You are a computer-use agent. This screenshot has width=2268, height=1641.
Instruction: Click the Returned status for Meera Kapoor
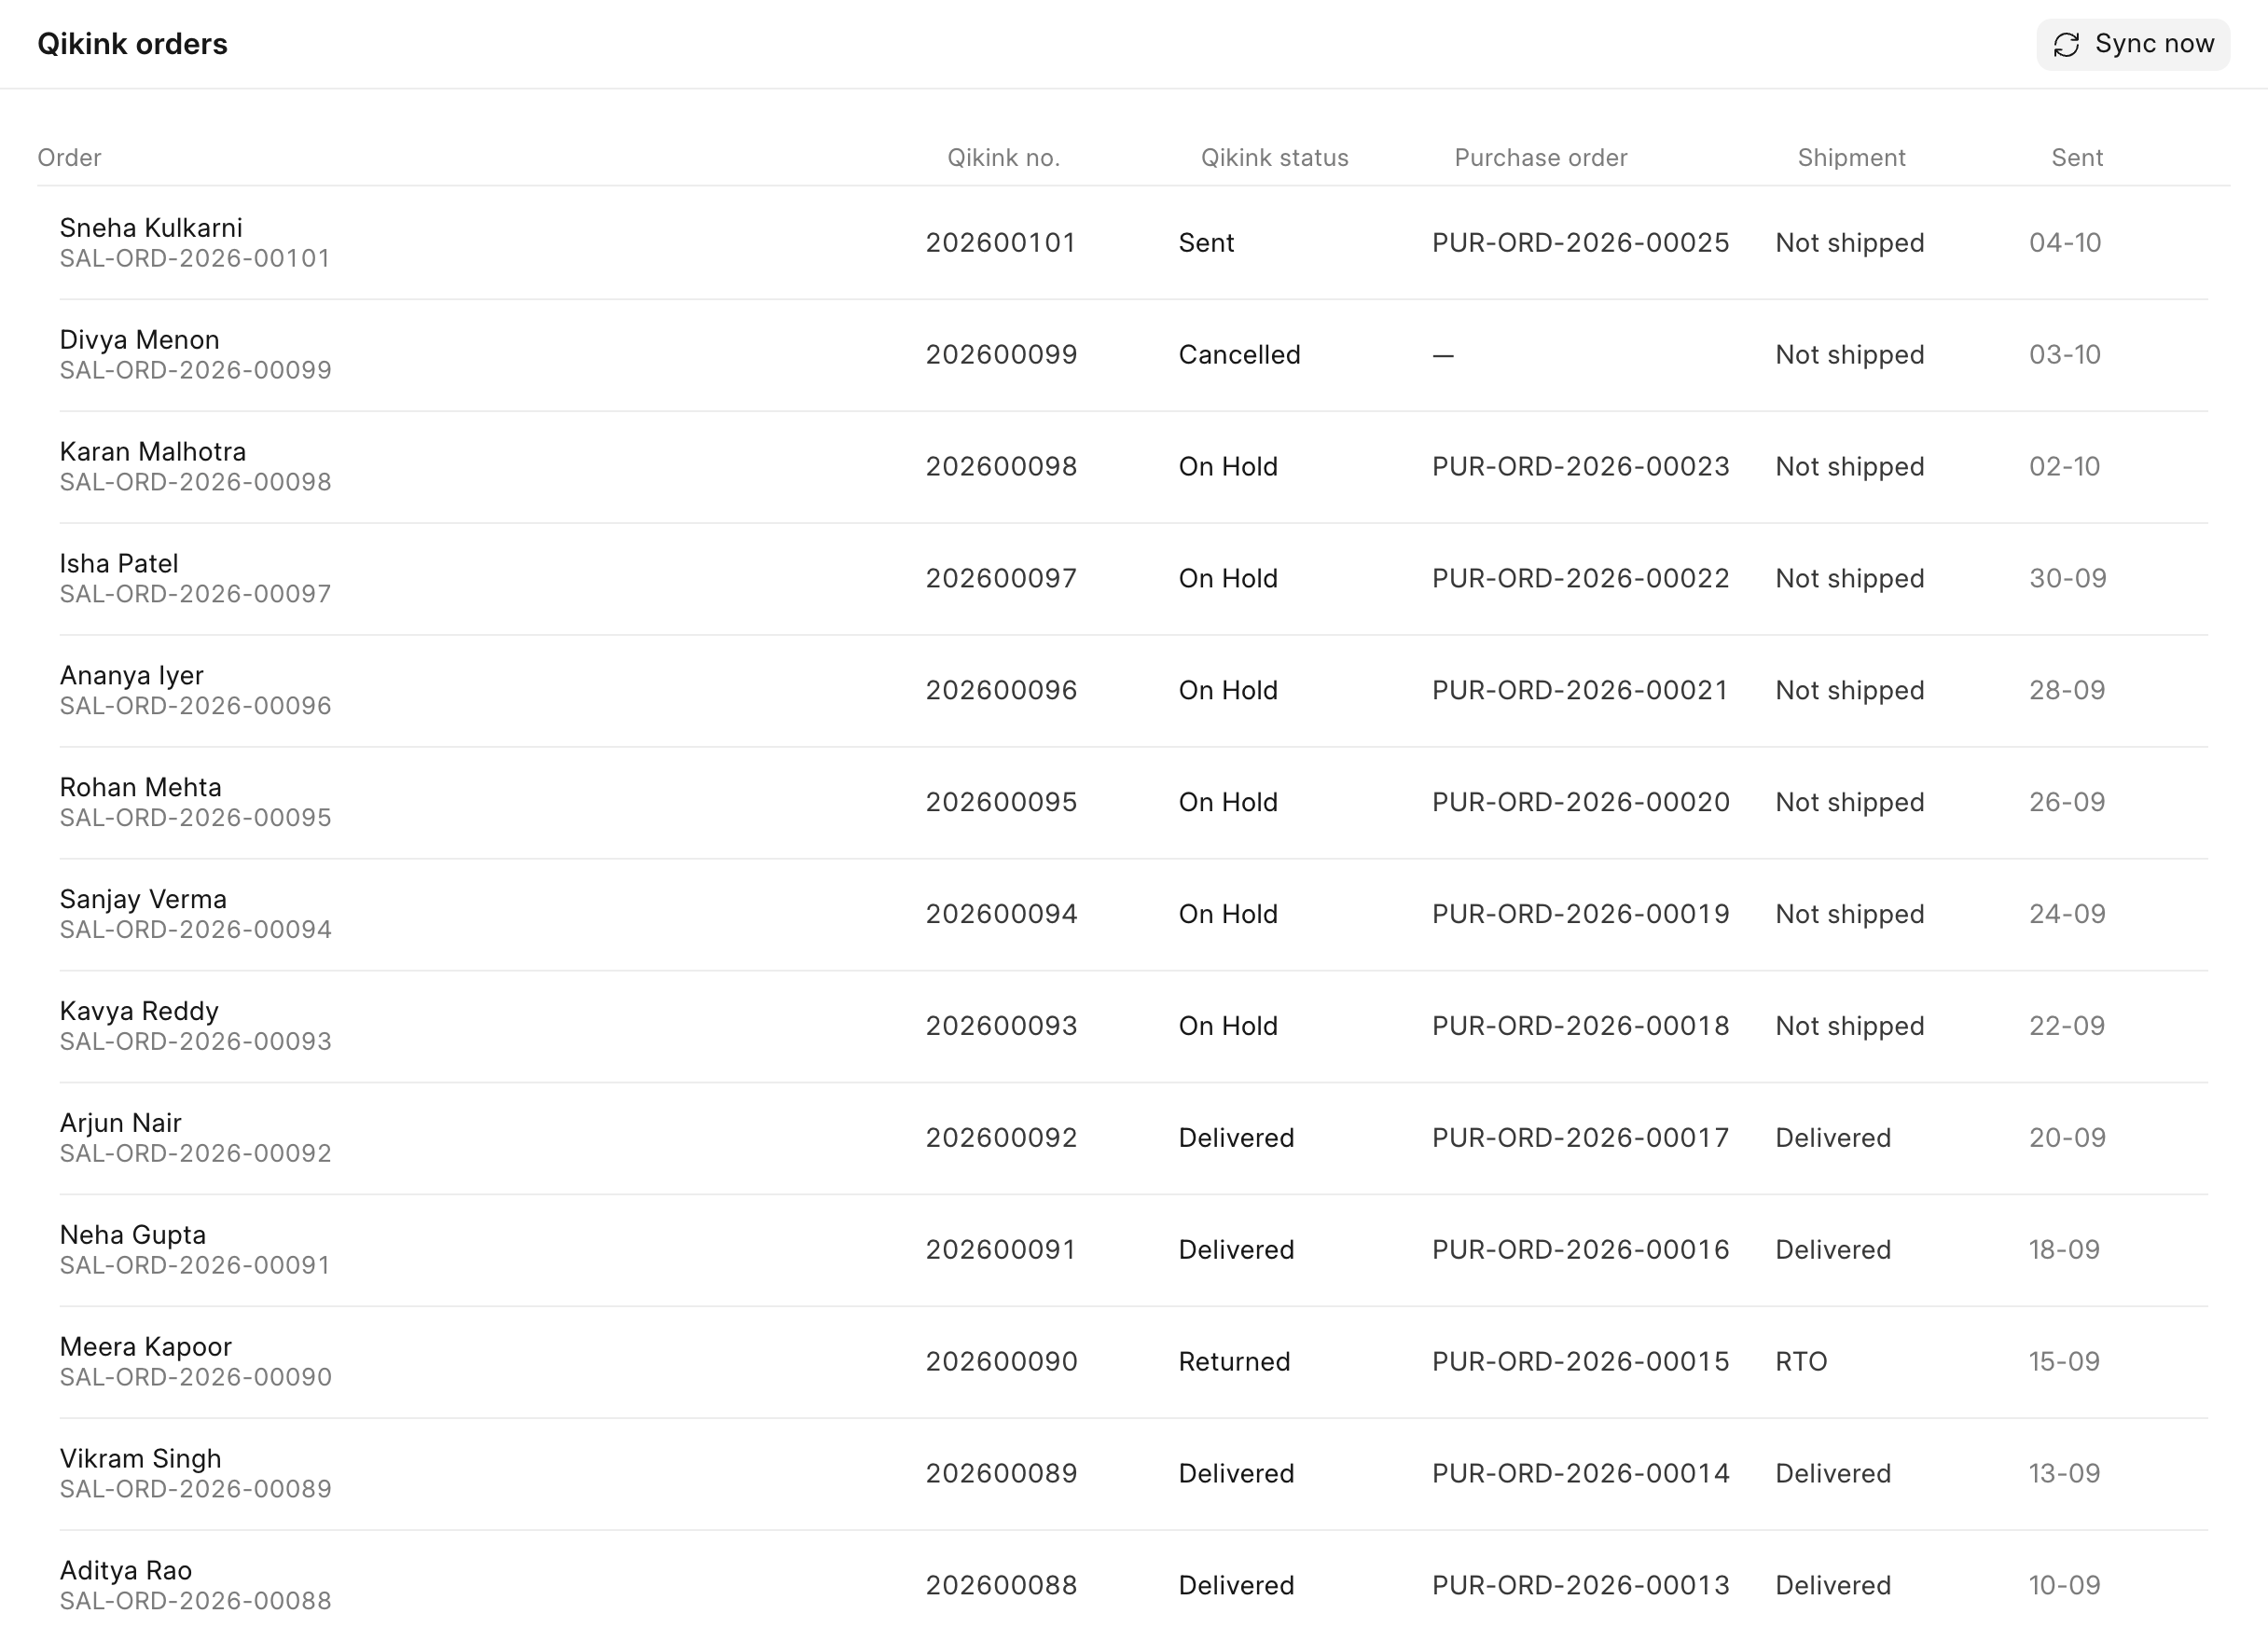tap(1234, 1363)
